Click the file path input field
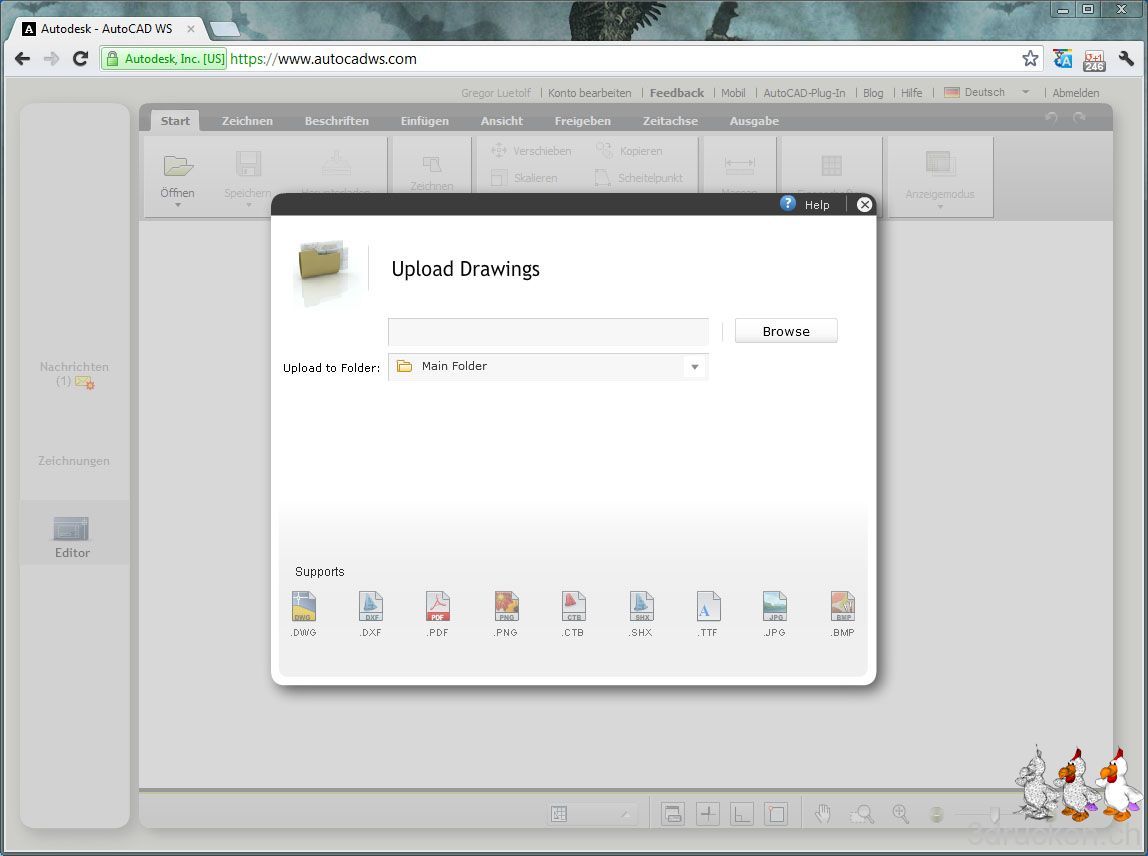This screenshot has height=856, width=1148. pyautogui.click(x=548, y=332)
